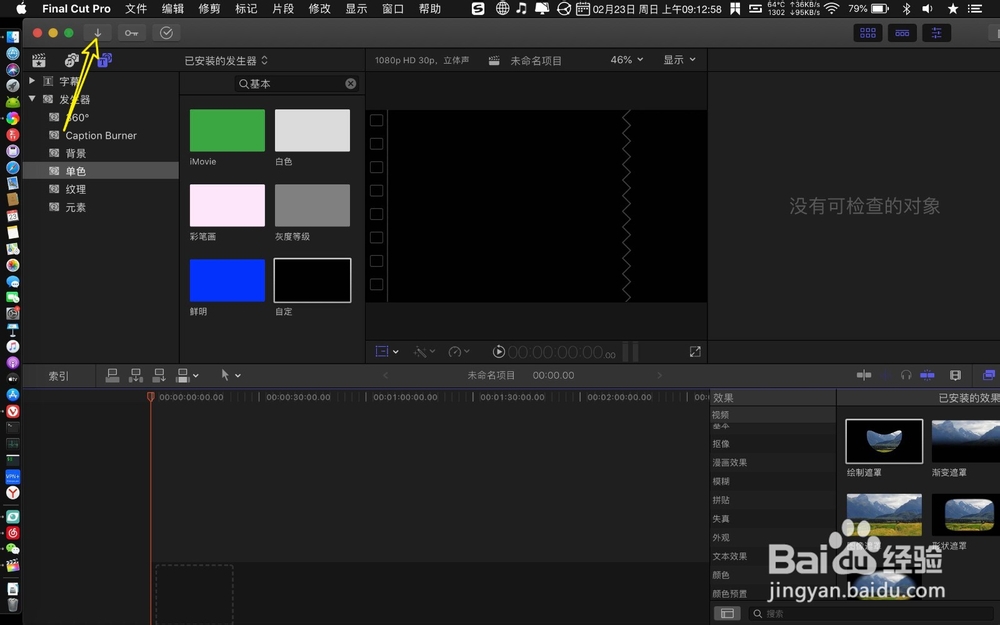Open the 修改 menu

pyautogui.click(x=319, y=8)
